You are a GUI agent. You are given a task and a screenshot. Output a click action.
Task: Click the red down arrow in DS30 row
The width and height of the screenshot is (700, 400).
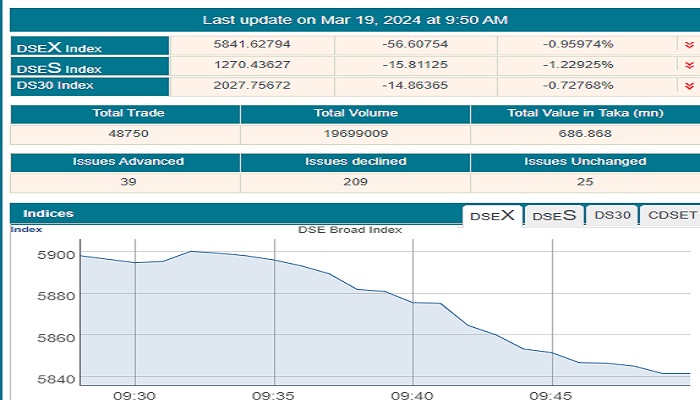coord(688,85)
